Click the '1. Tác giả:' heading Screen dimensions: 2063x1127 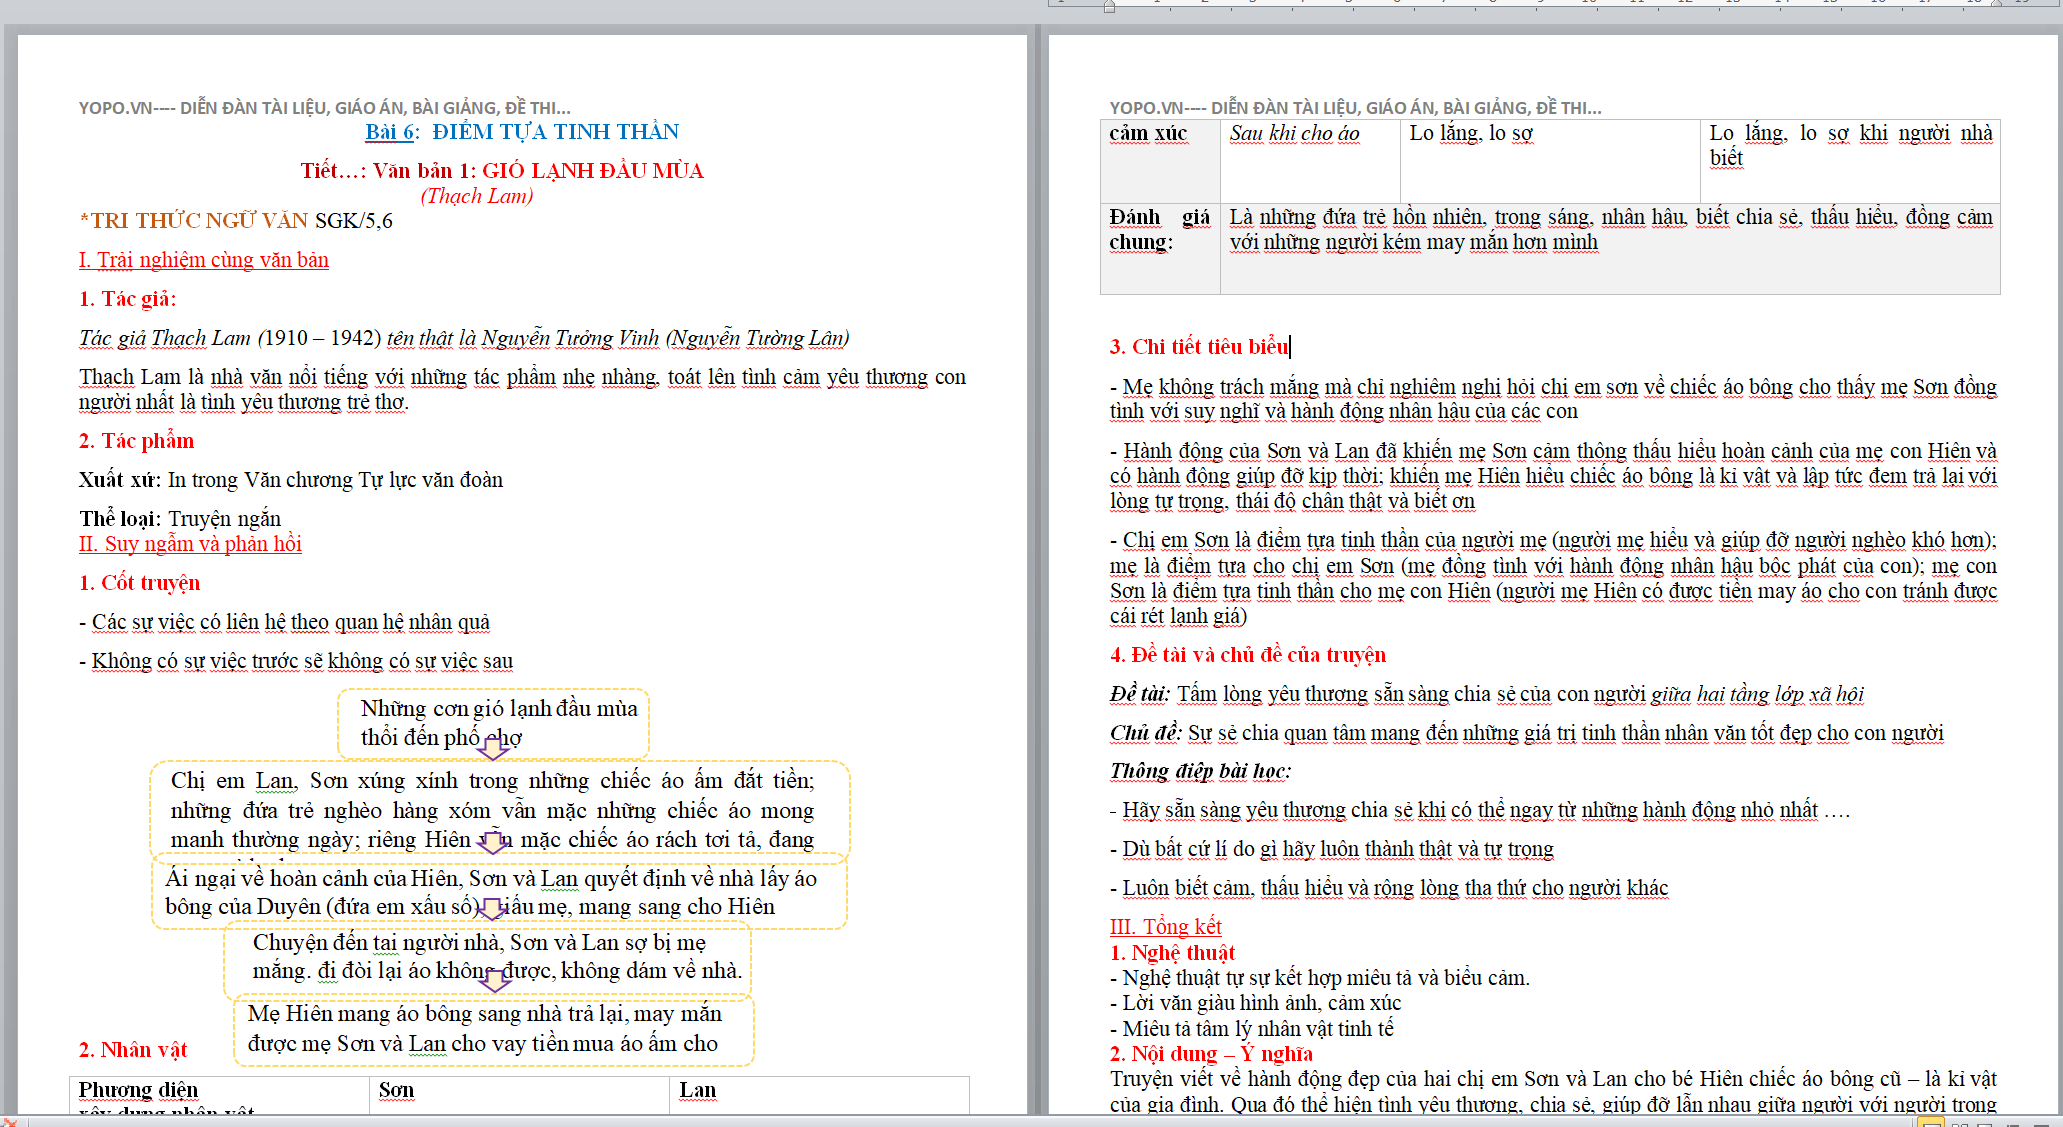point(128,299)
